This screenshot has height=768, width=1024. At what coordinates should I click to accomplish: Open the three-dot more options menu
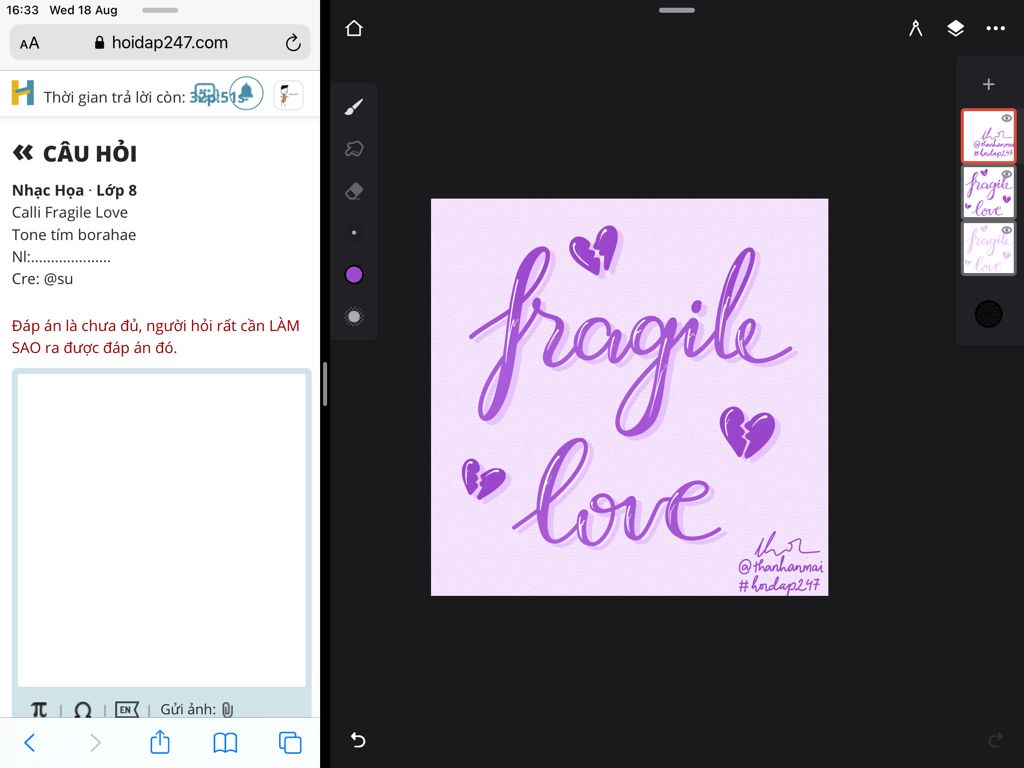click(x=995, y=29)
